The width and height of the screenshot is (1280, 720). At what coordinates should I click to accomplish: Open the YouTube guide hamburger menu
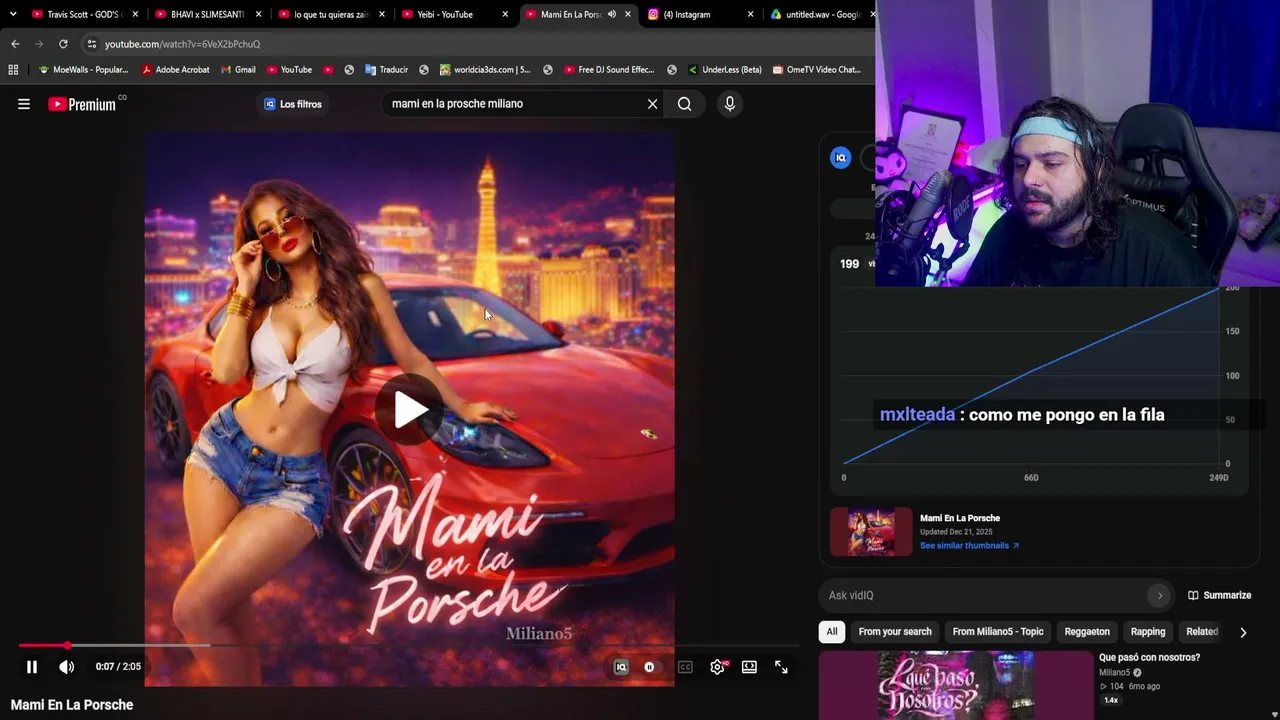[x=24, y=104]
